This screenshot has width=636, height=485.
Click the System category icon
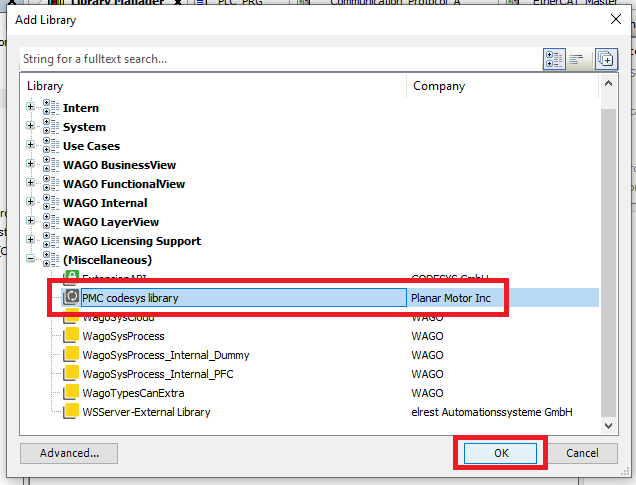[50, 127]
